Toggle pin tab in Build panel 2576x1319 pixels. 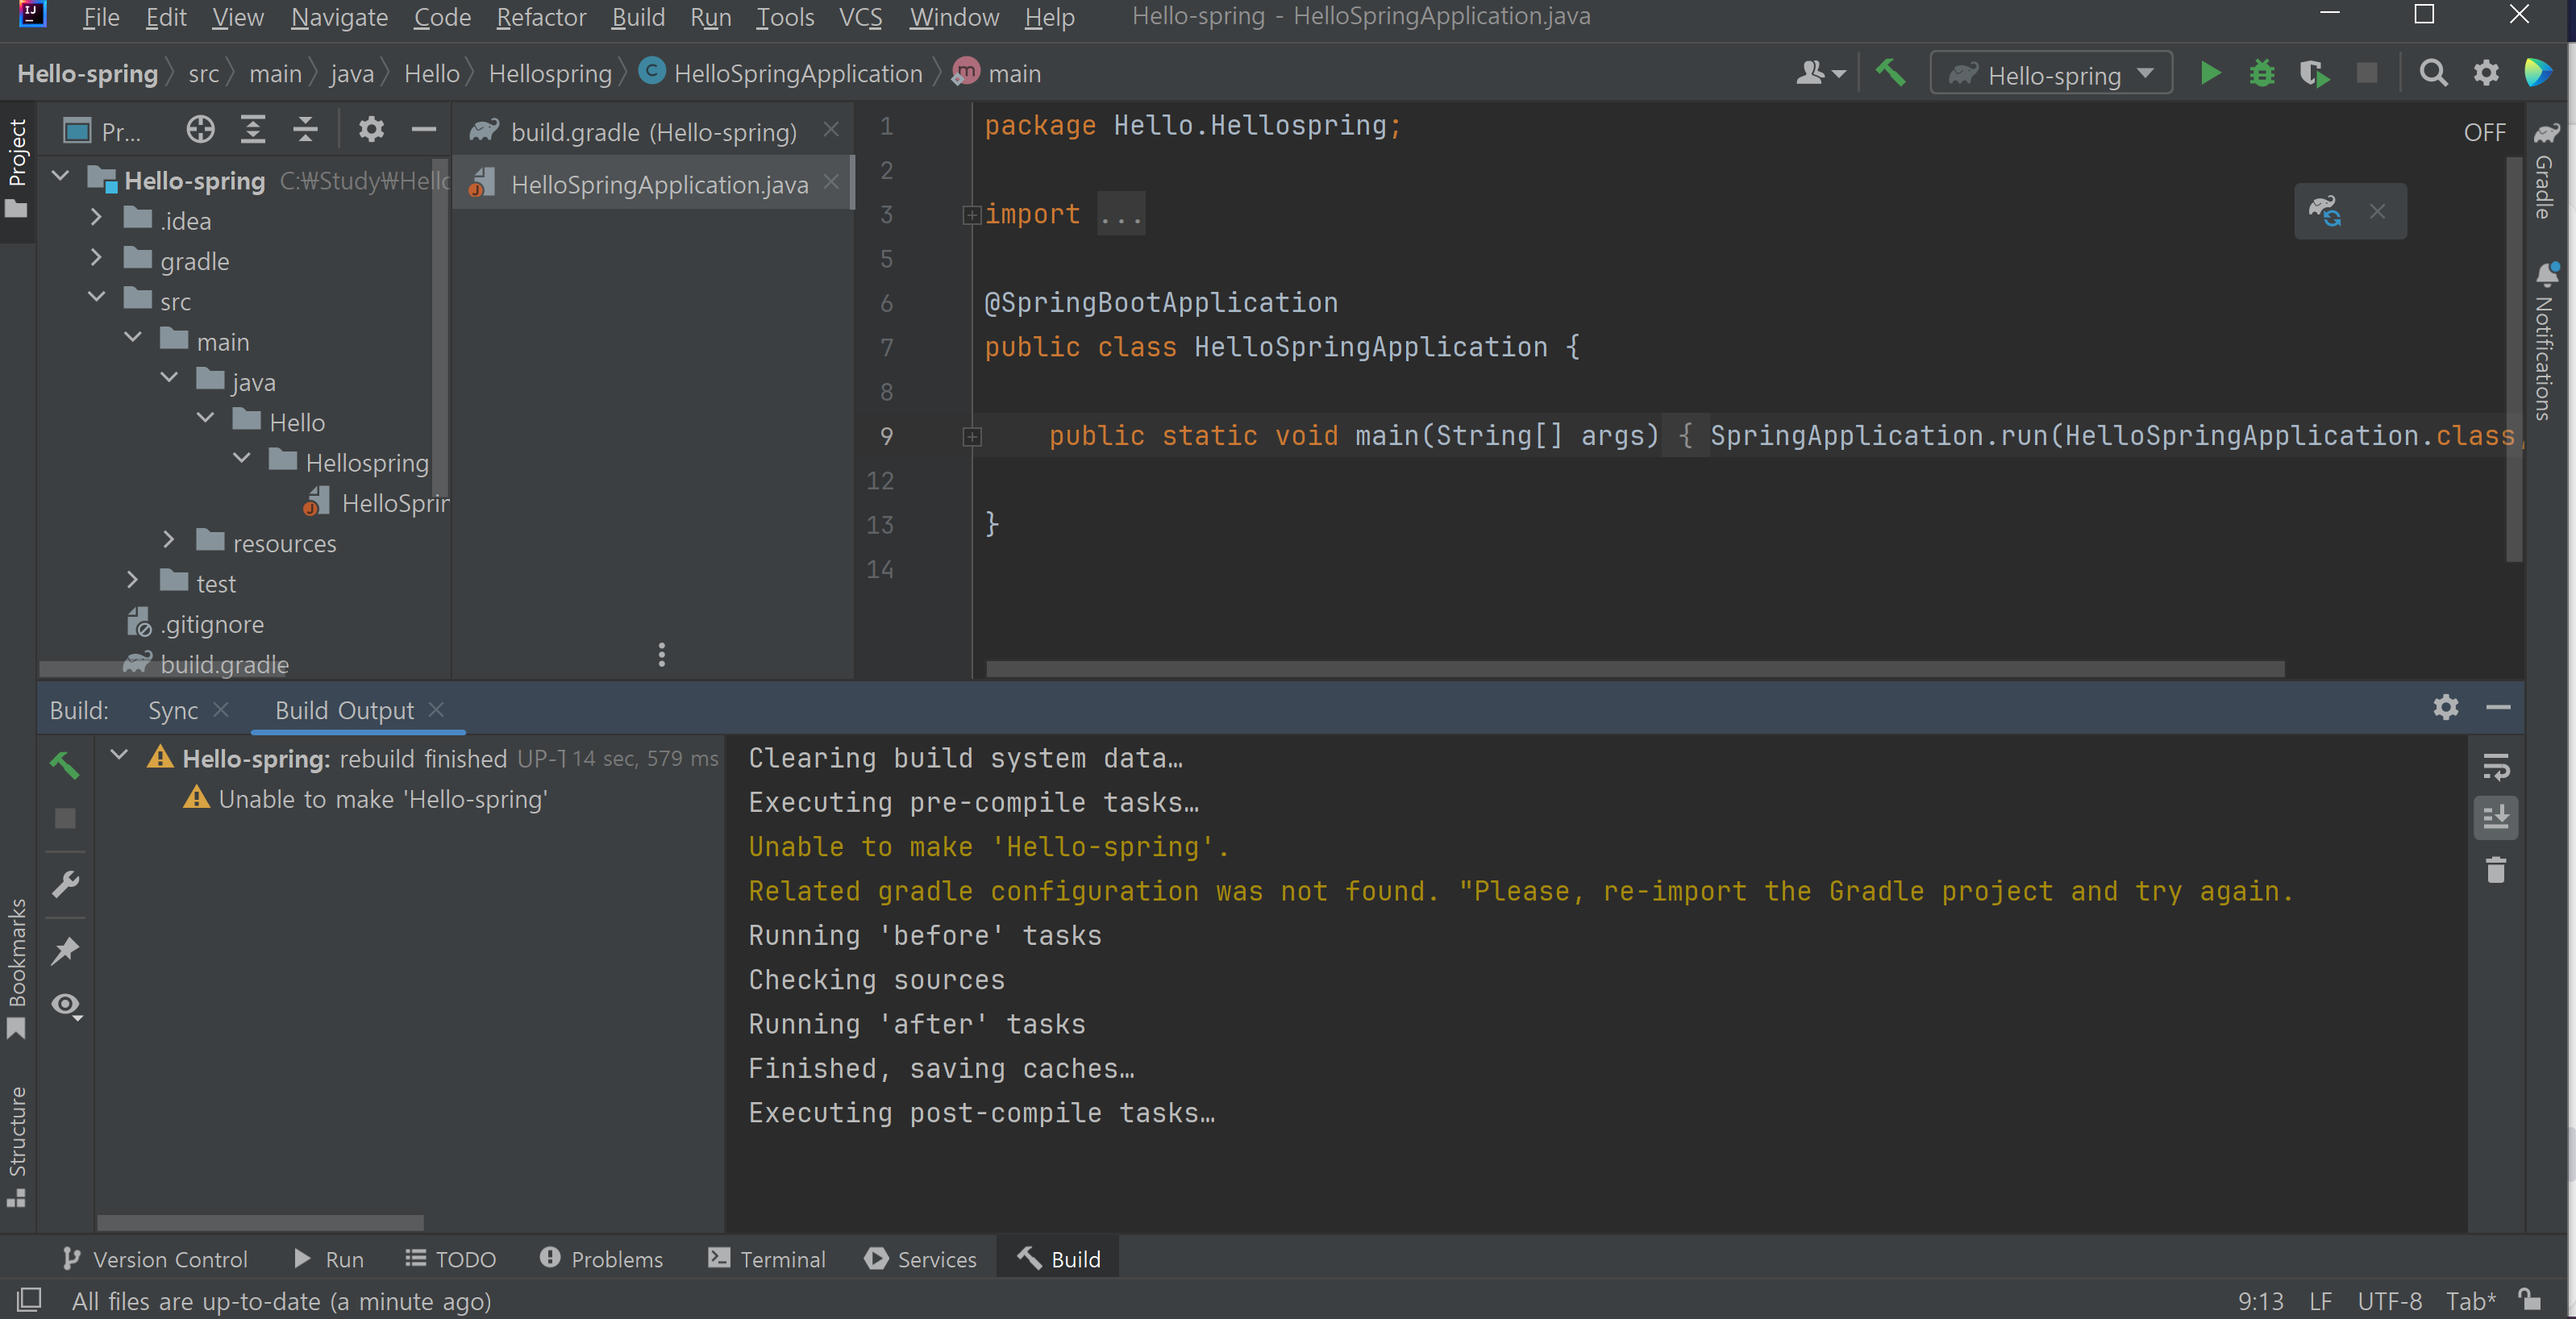[x=65, y=950]
